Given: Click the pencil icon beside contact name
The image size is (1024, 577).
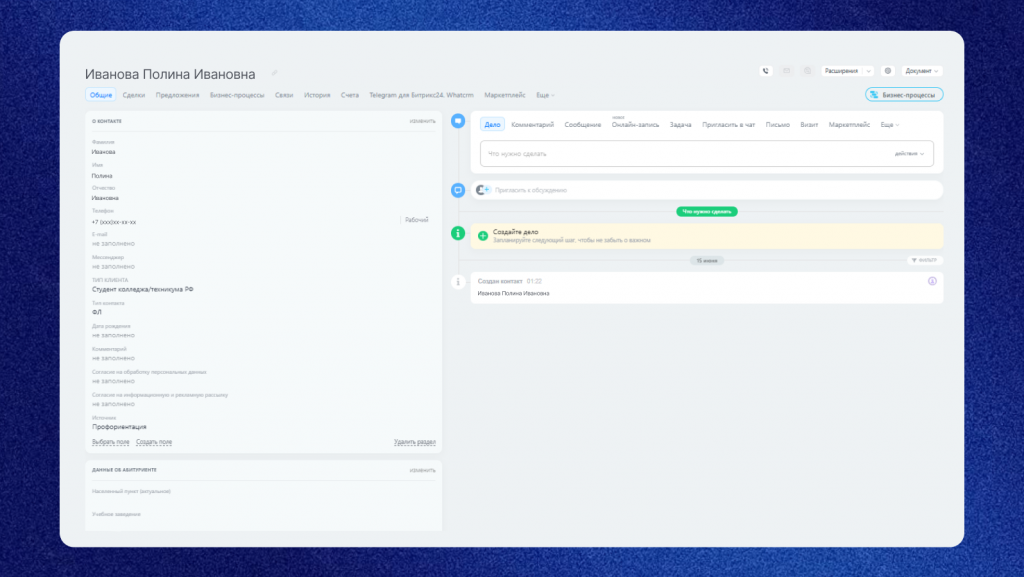Looking at the screenshot, I should (274, 73).
